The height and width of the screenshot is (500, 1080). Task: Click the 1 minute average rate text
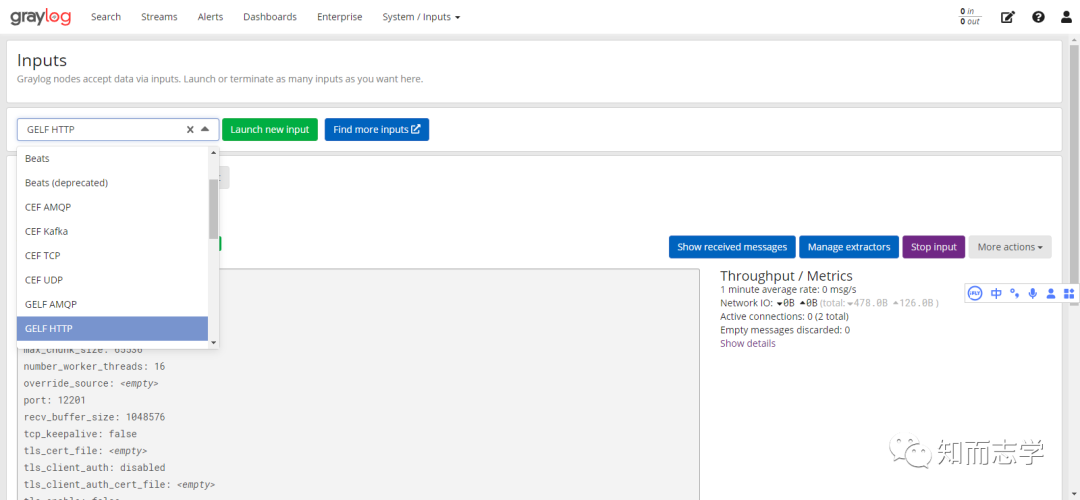pyautogui.click(x=788, y=289)
